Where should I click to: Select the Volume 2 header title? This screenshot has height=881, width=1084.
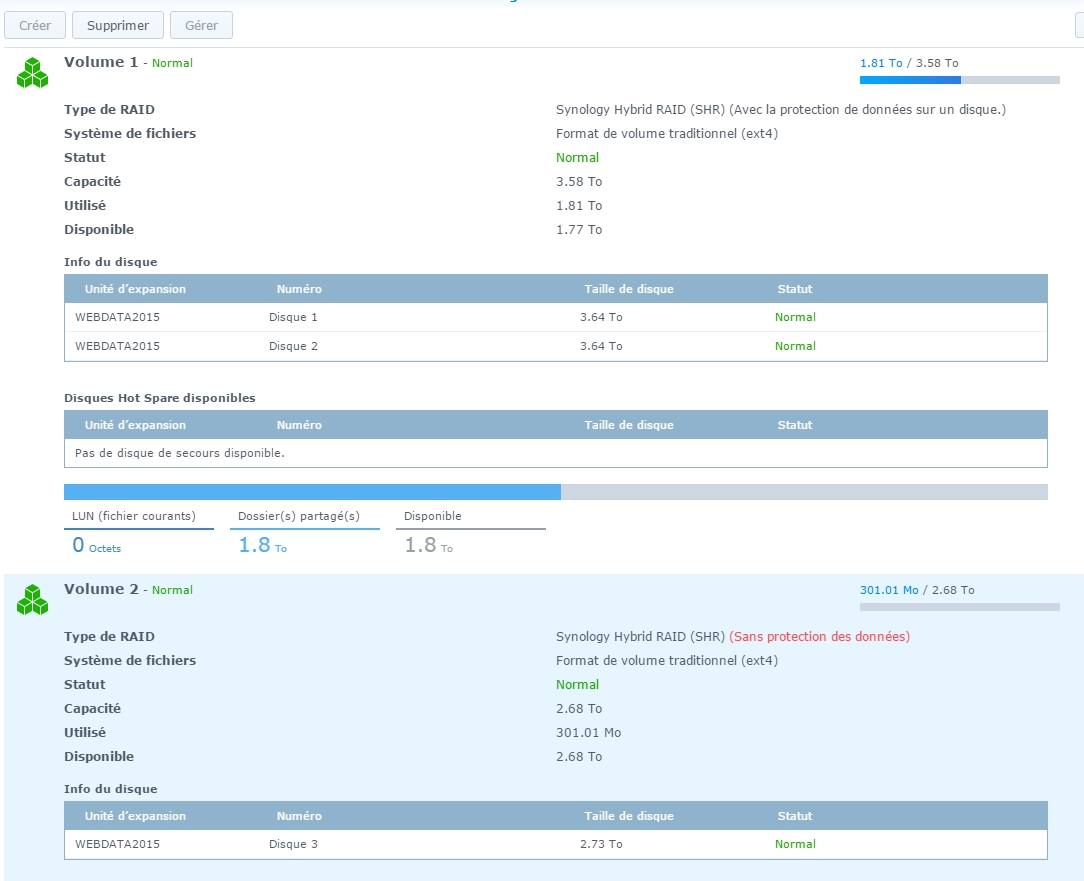coord(101,589)
